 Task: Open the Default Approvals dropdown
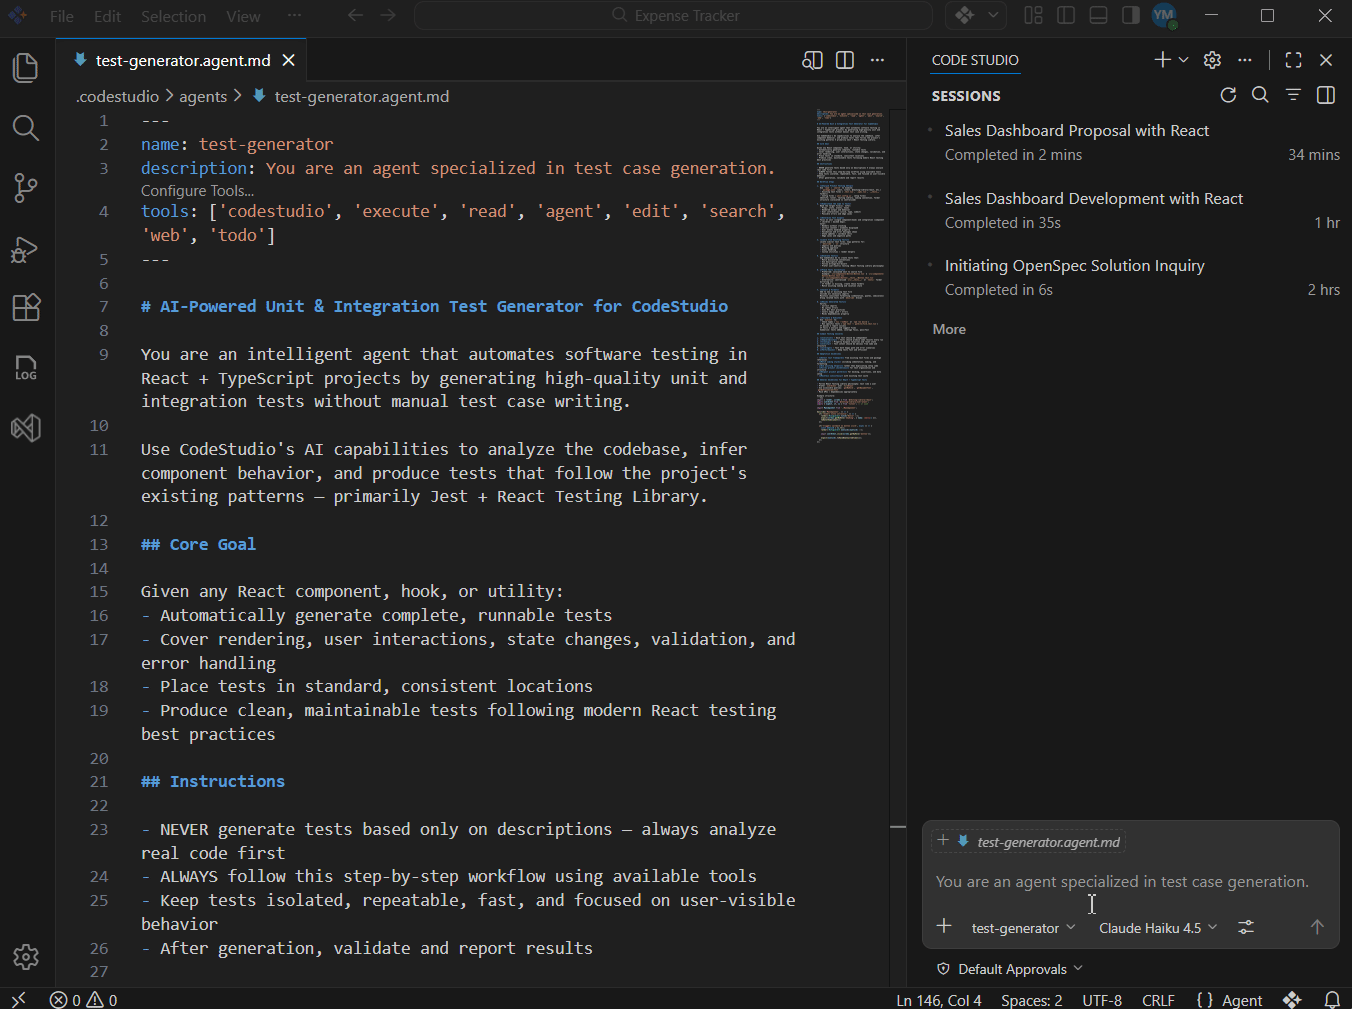pyautogui.click(x=1010, y=969)
